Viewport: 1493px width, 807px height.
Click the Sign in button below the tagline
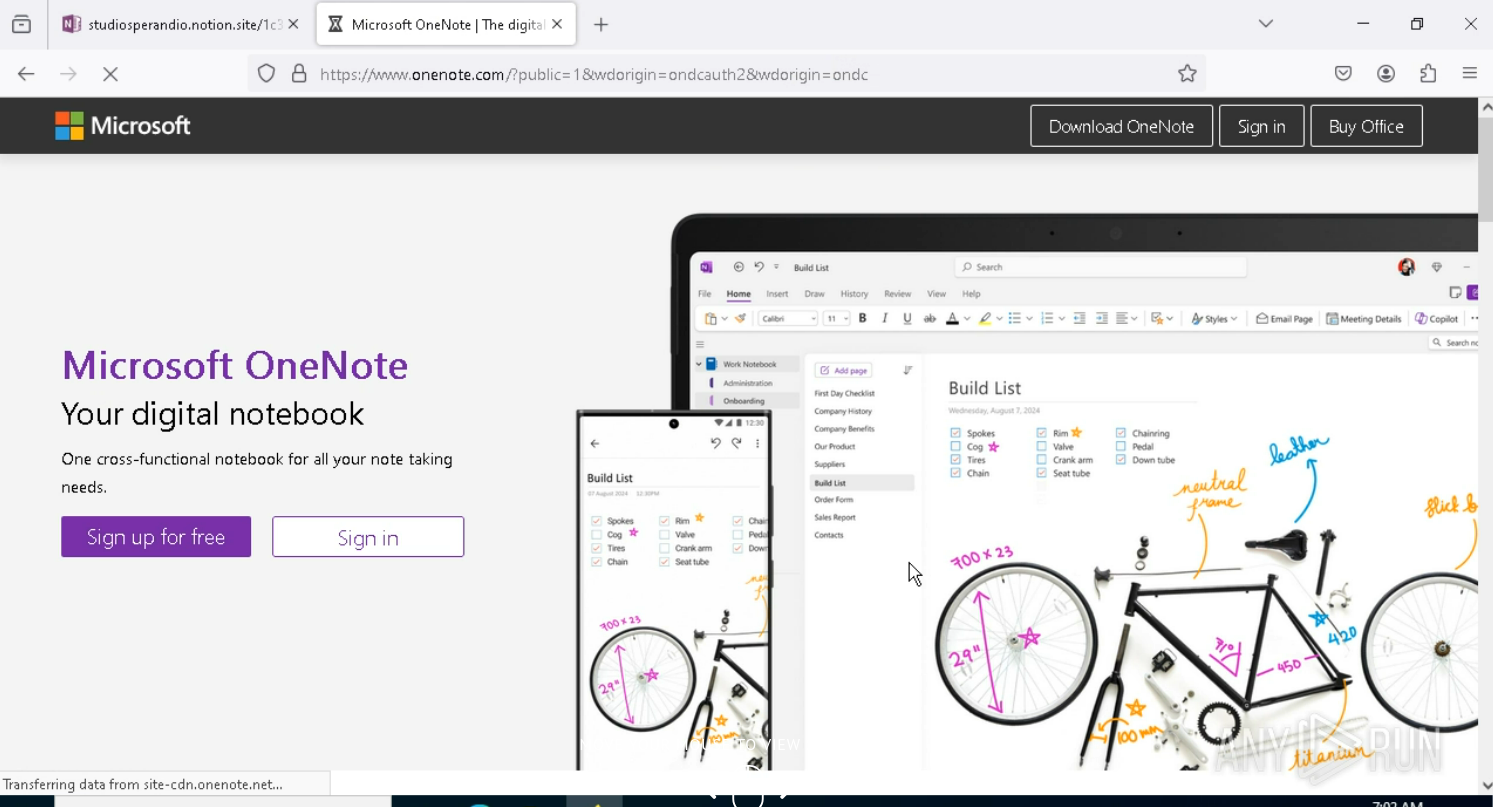[x=368, y=537]
